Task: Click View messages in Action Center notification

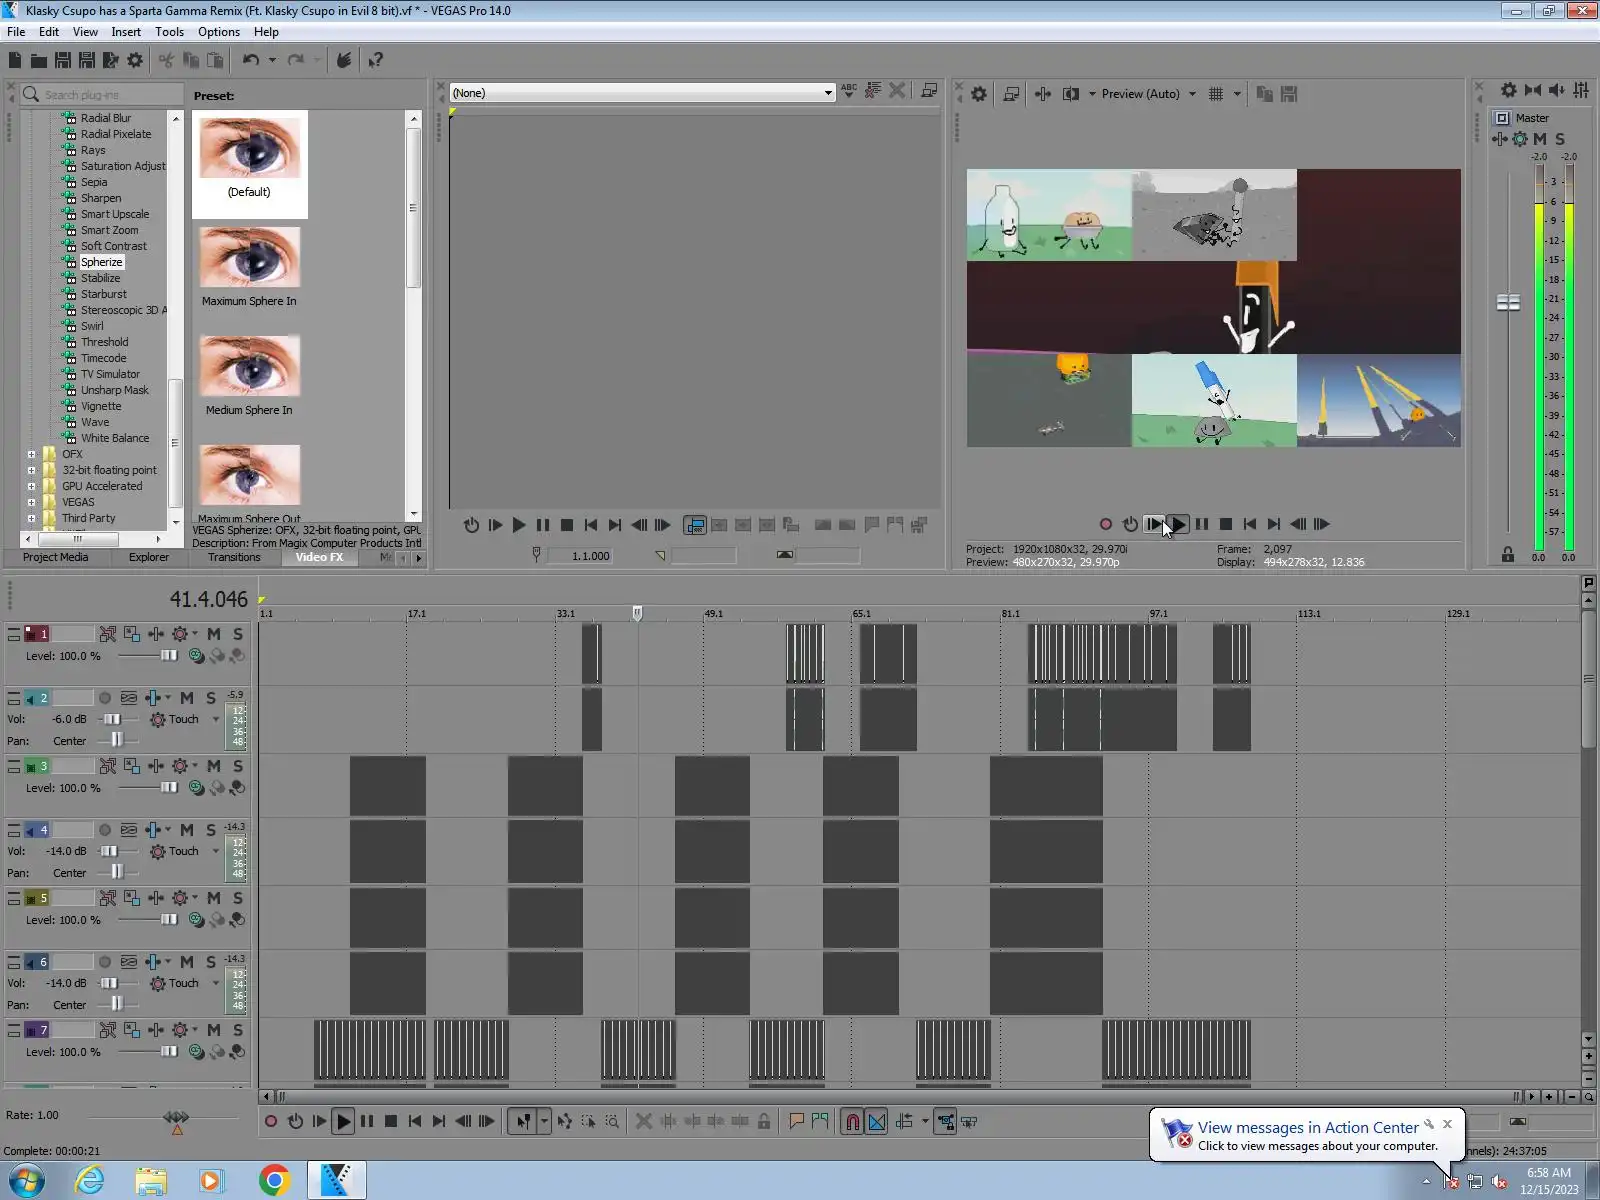Action: pos(1307,1128)
